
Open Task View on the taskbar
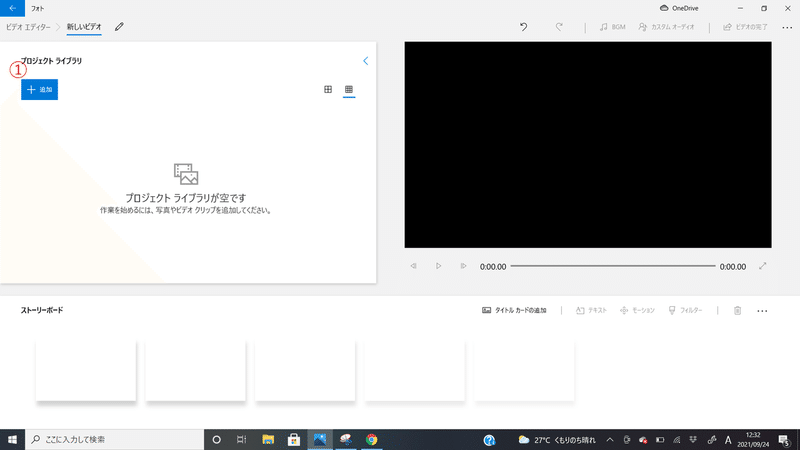pos(242,439)
